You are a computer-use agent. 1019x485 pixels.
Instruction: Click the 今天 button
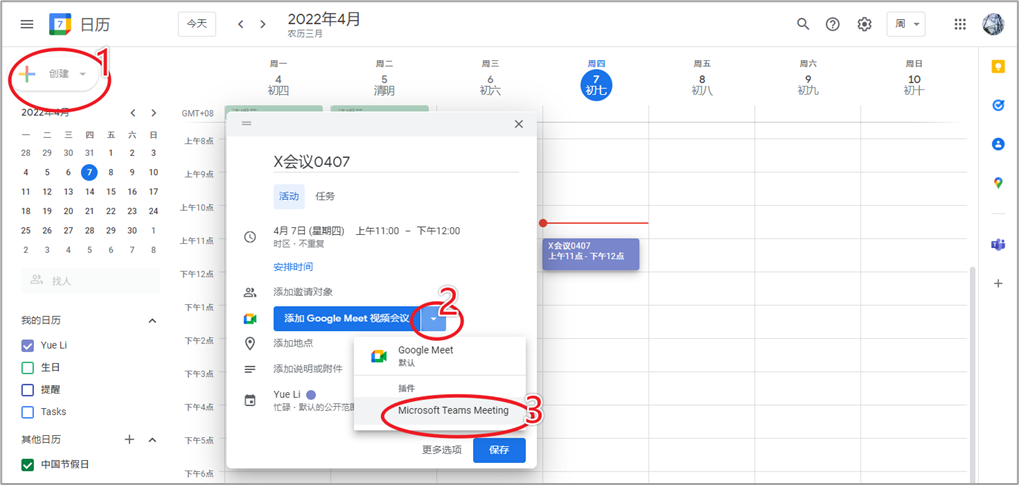click(196, 24)
